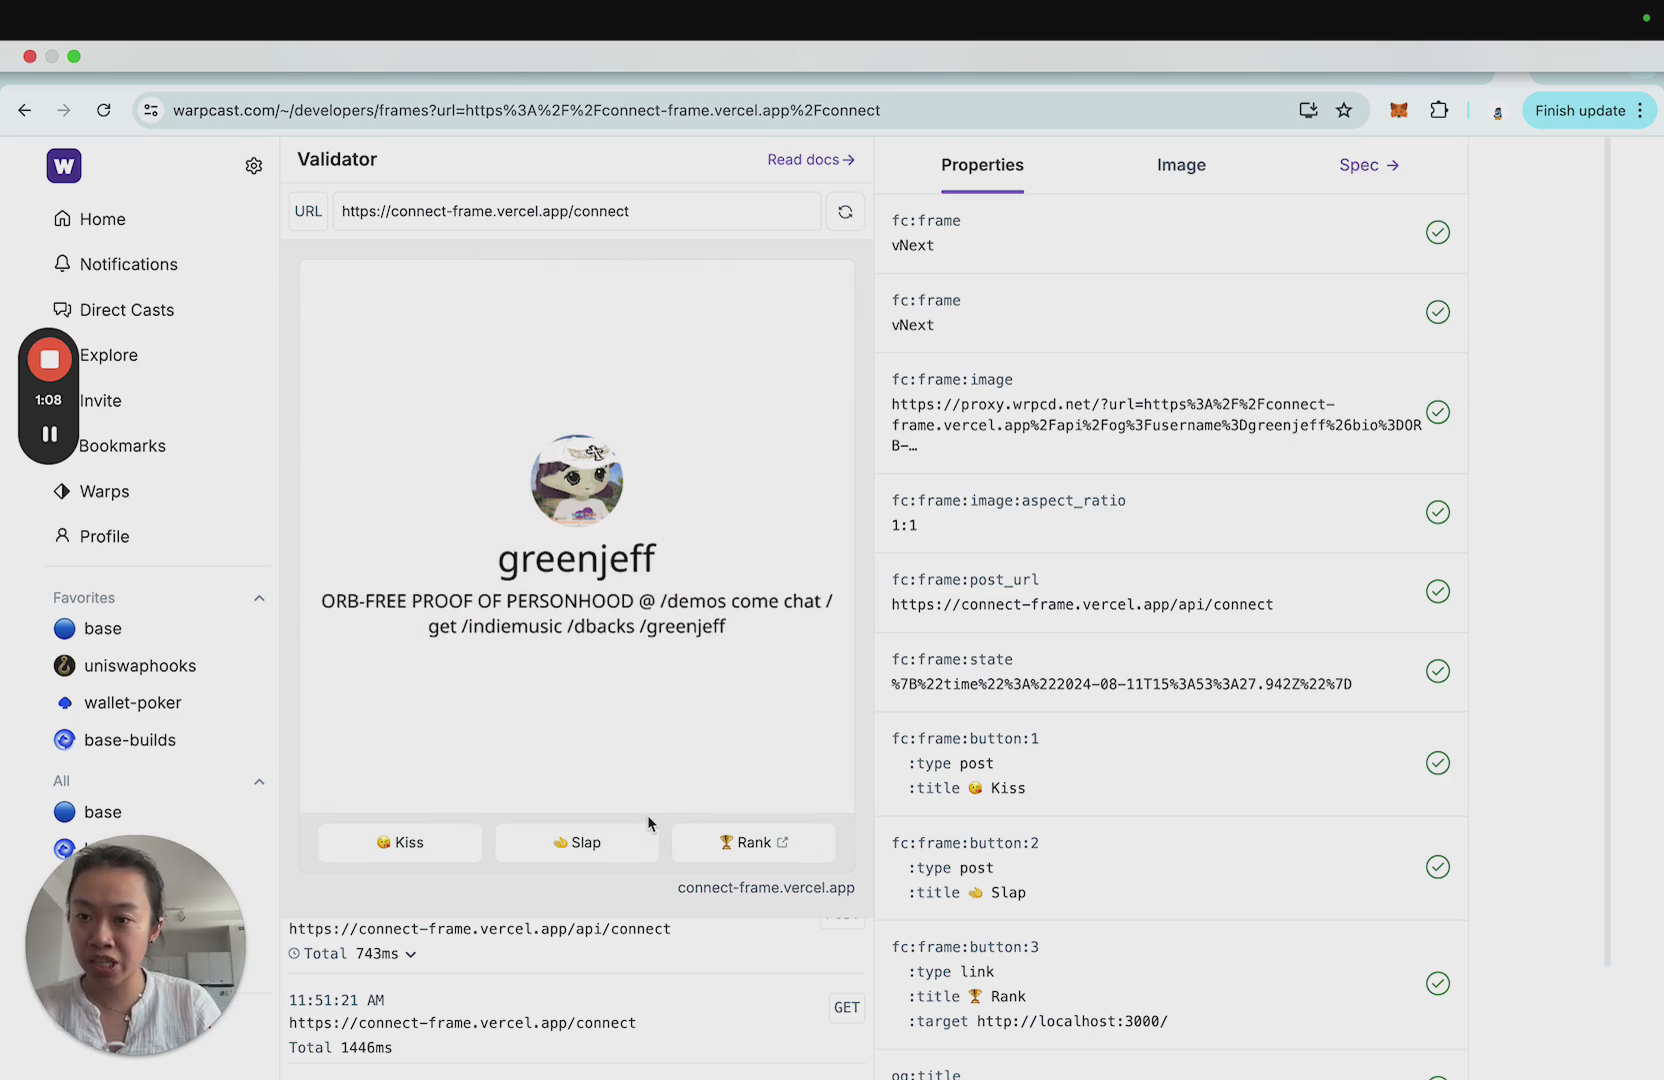Open browser extensions puzzle icon
1664x1080 pixels.
pos(1439,110)
